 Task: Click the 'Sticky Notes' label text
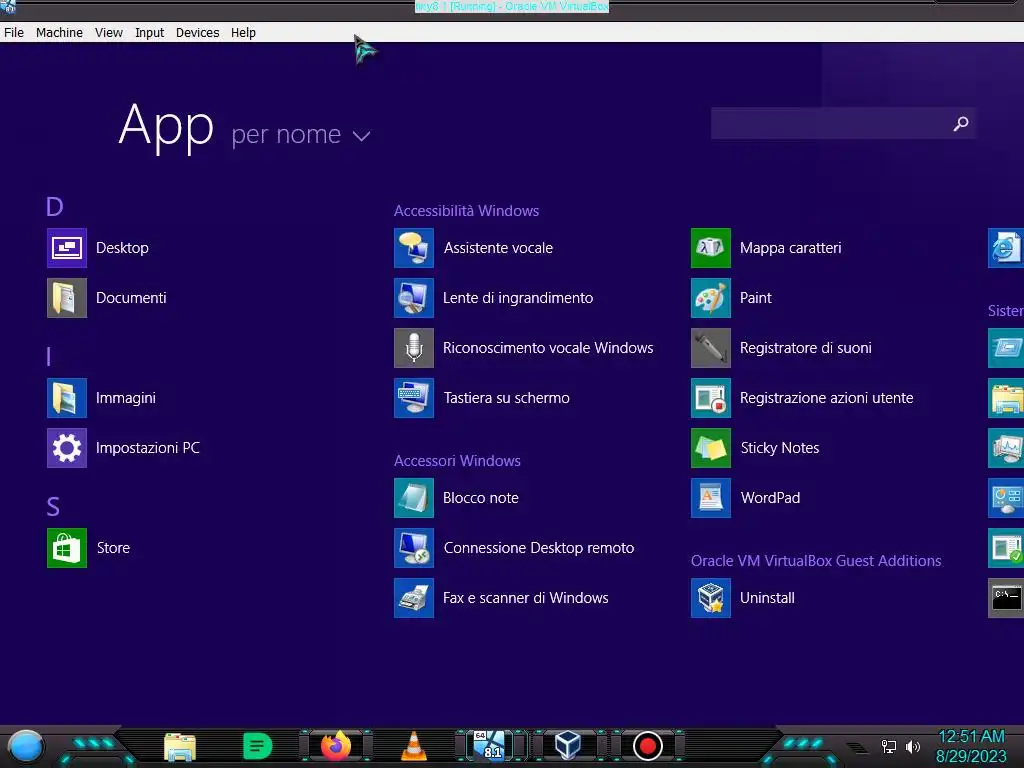780,448
